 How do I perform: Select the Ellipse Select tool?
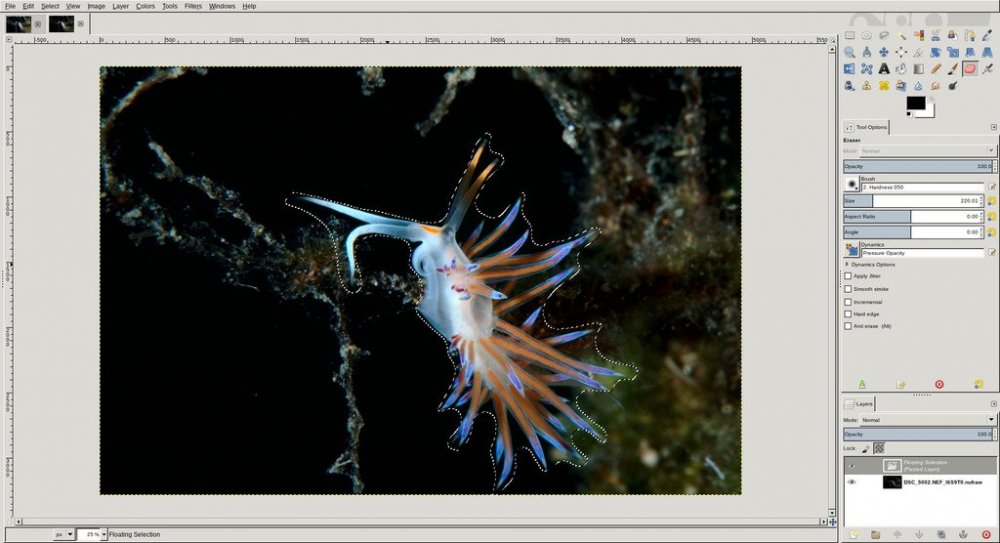pyautogui.click(x=867, y=35)
